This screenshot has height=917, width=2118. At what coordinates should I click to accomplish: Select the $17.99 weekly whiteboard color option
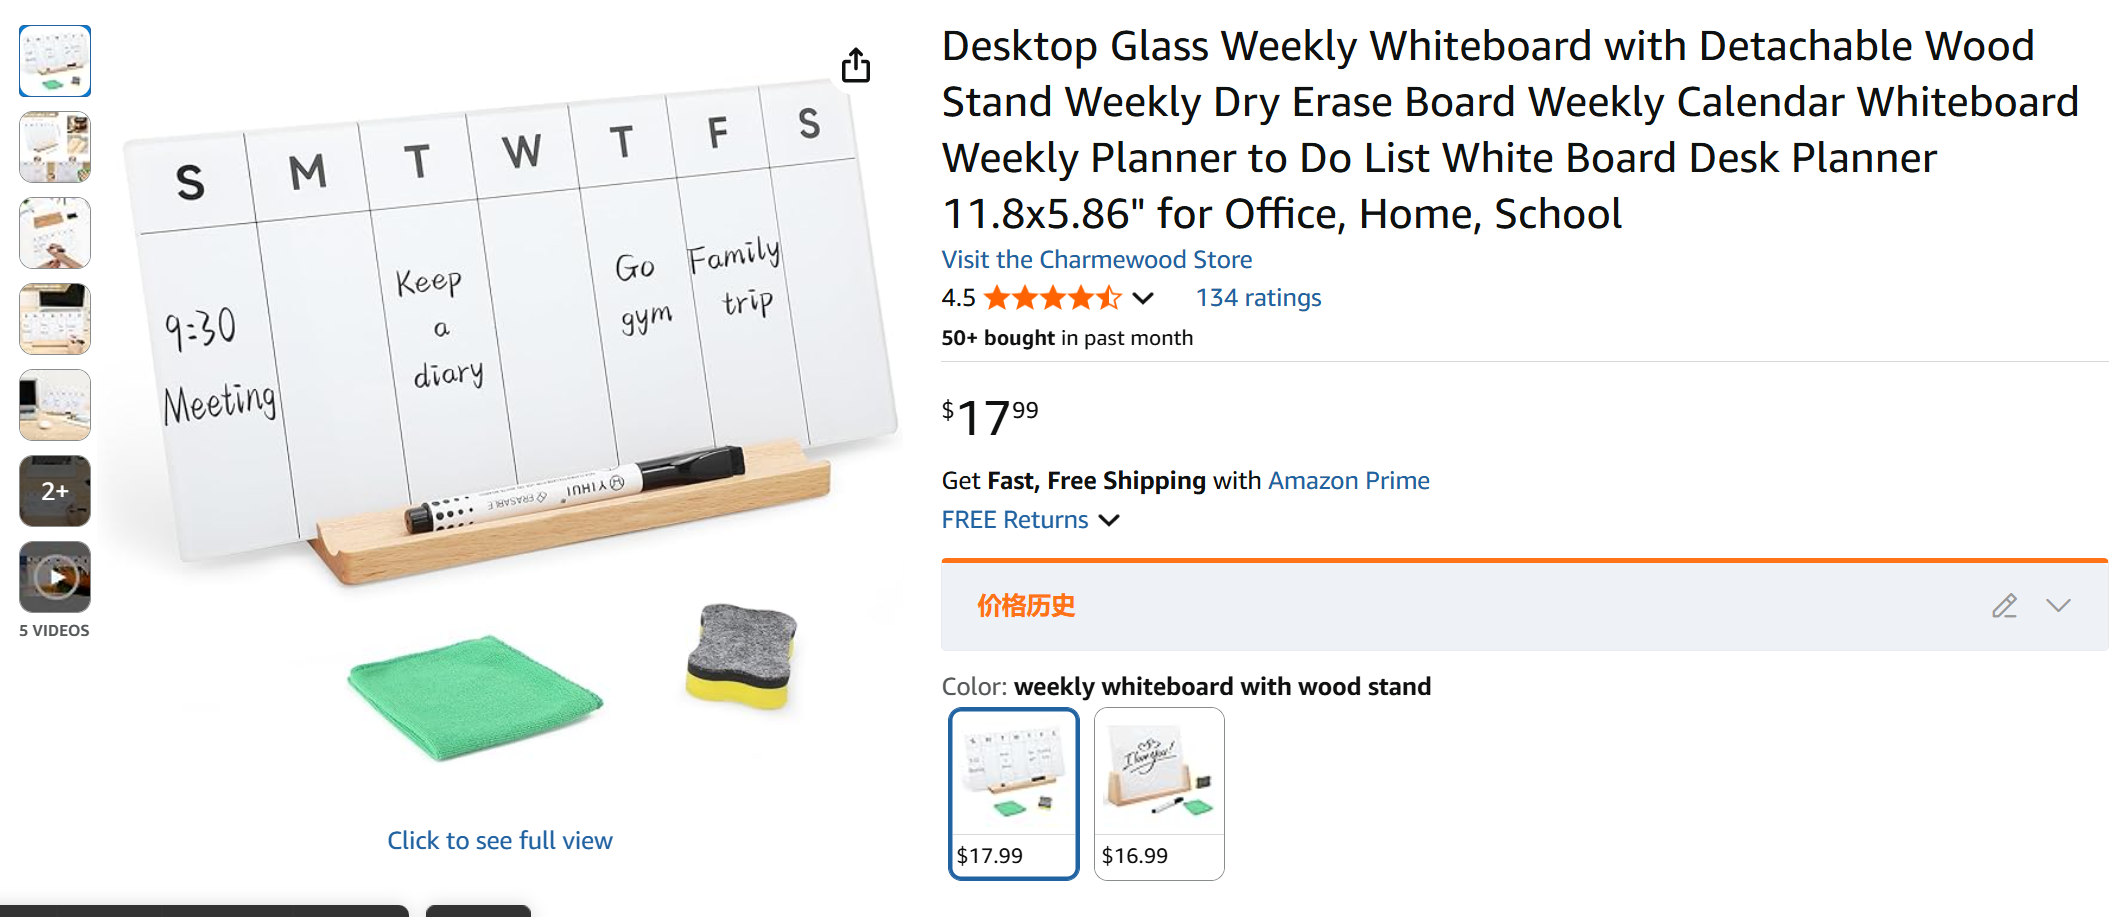1013,793
